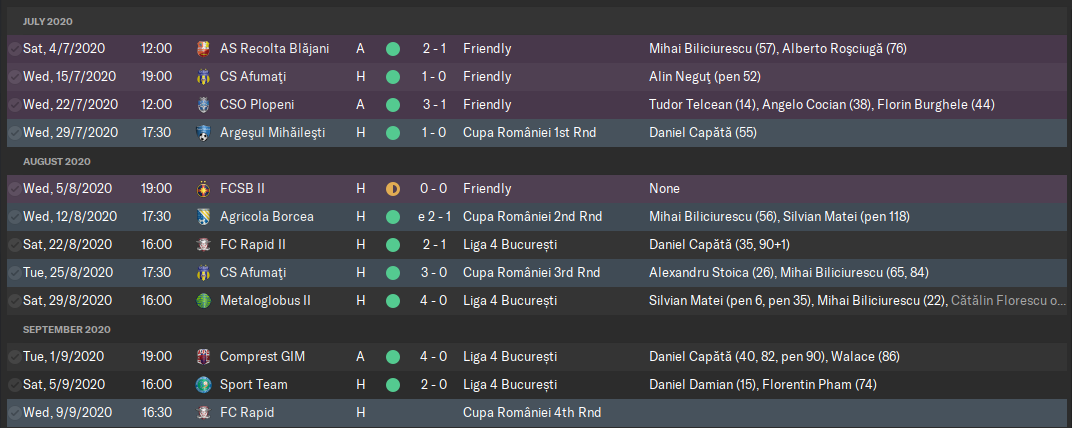Screen dimensions: 1072x428
Task: Click the Comprest GIM club badge
Action: [202, 357]
